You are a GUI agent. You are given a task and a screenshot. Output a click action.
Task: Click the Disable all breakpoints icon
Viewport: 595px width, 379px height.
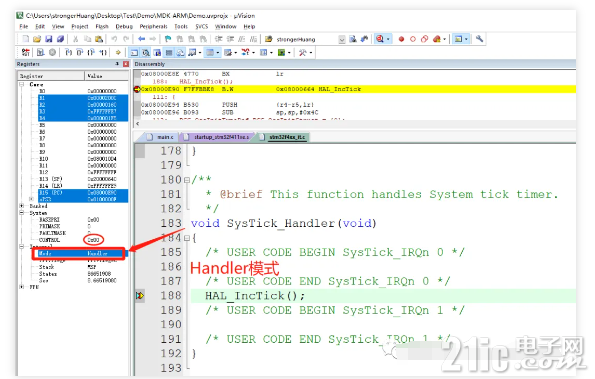(424, 39)
